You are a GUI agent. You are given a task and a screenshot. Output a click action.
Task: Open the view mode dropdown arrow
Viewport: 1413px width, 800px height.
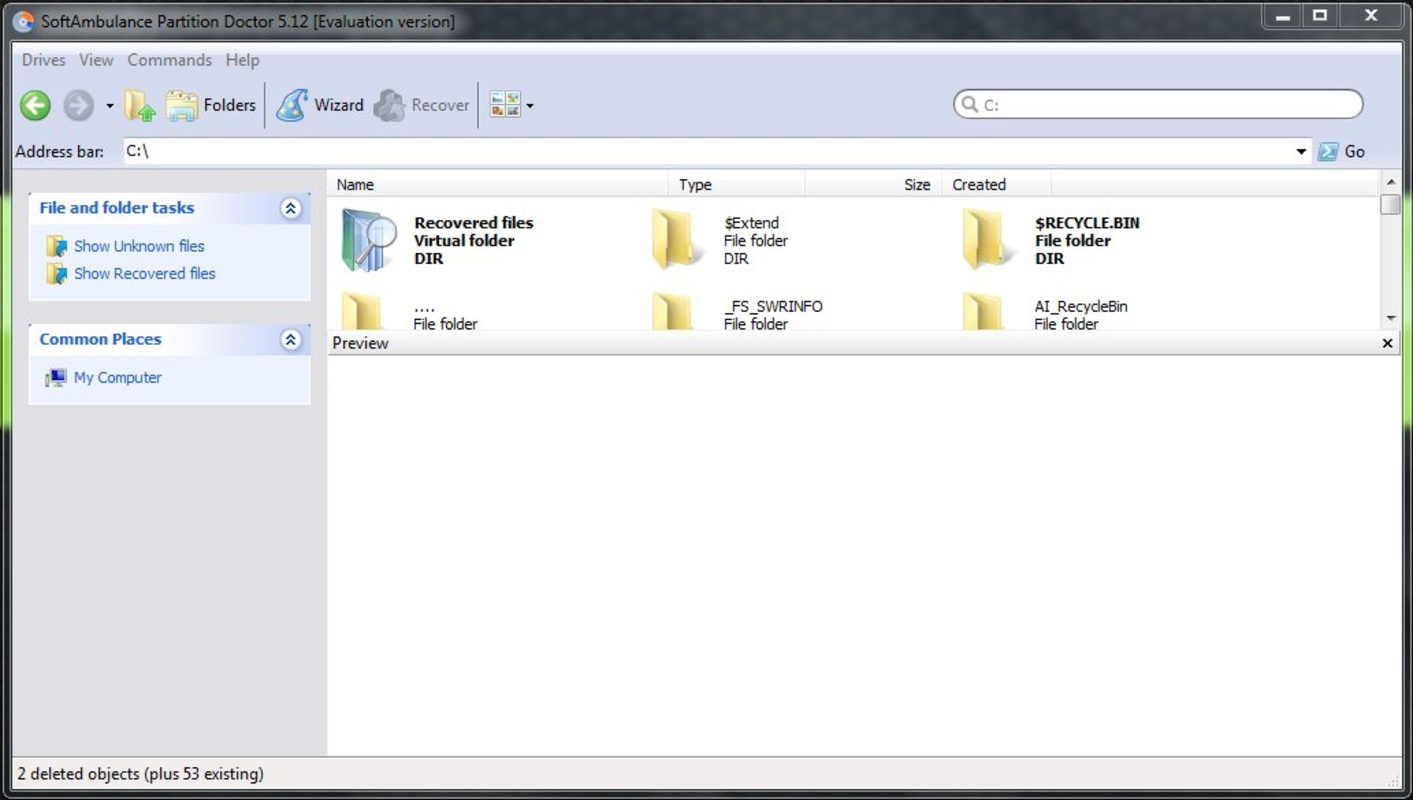pos(530,105)
